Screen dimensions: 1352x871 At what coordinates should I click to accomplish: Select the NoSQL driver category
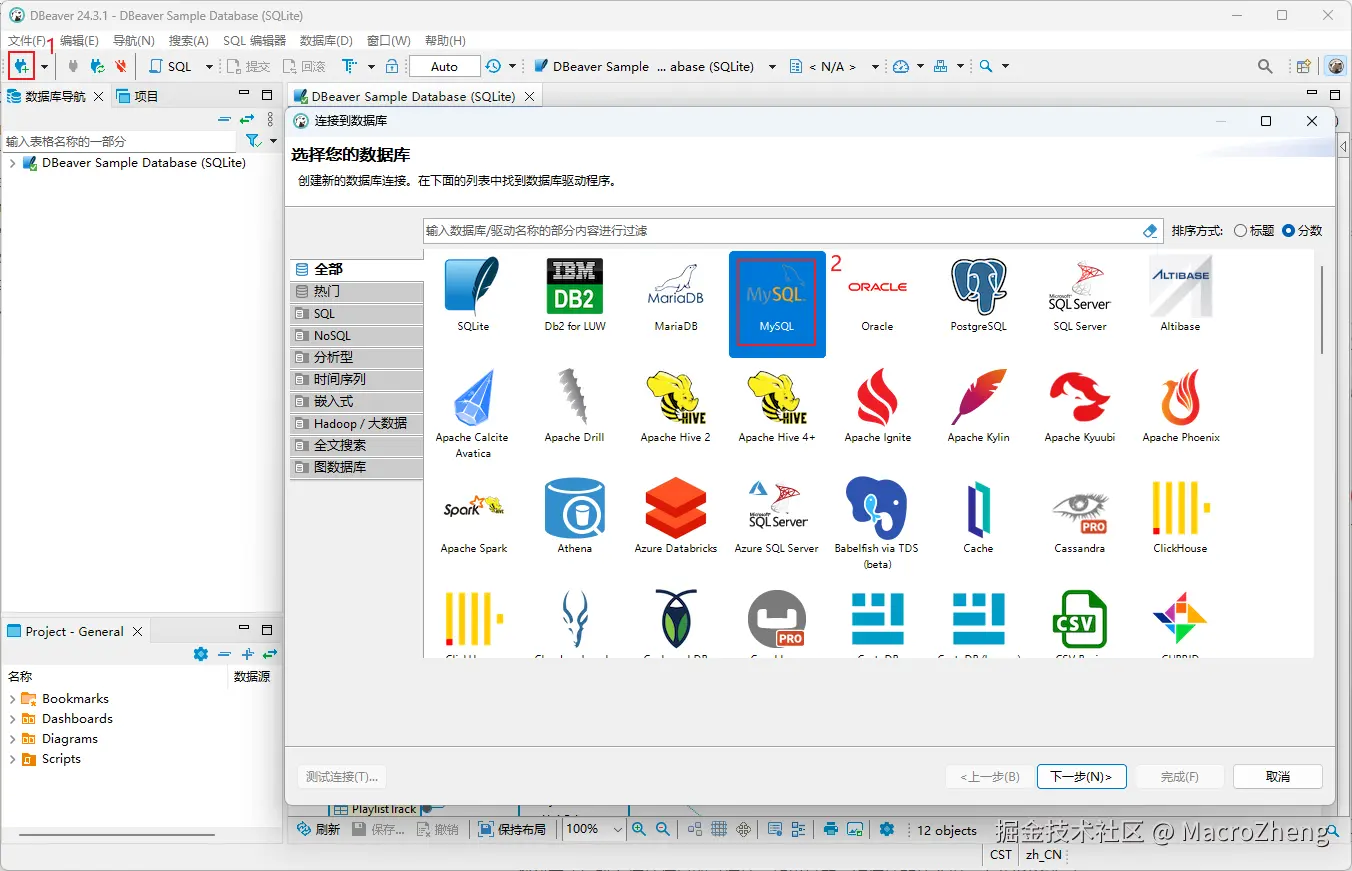coord(357,335)
